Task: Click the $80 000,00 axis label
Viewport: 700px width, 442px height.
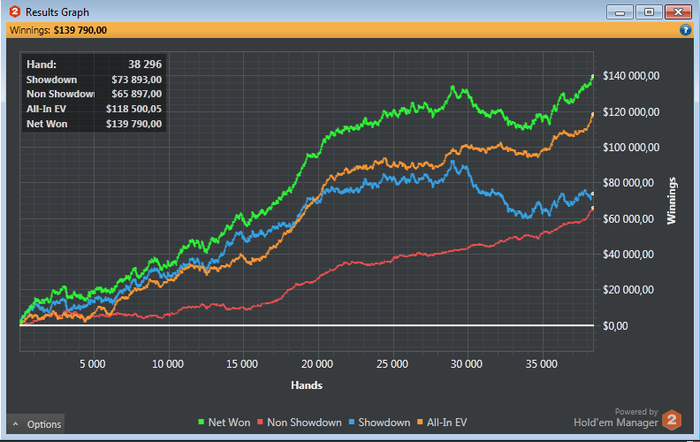Action: pos(628,183)
